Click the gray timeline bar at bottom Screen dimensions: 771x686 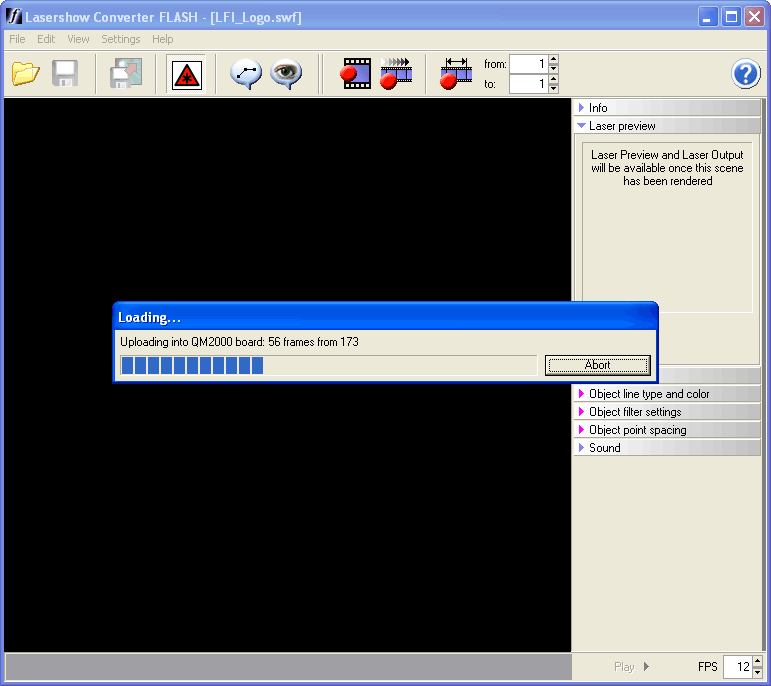(x=288, y=667)
